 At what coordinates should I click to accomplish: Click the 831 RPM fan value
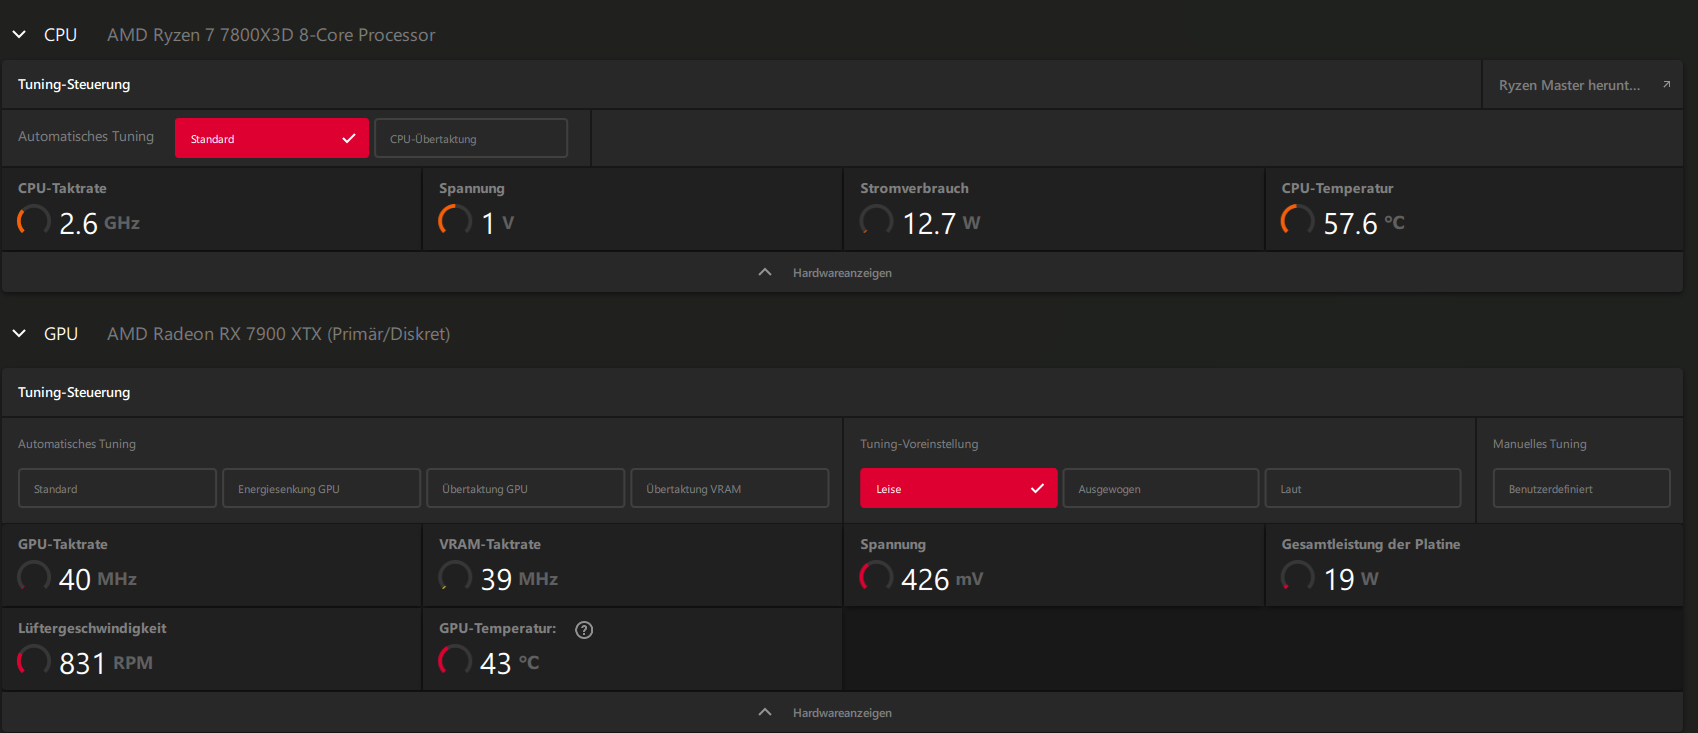(x=106, y=663)
